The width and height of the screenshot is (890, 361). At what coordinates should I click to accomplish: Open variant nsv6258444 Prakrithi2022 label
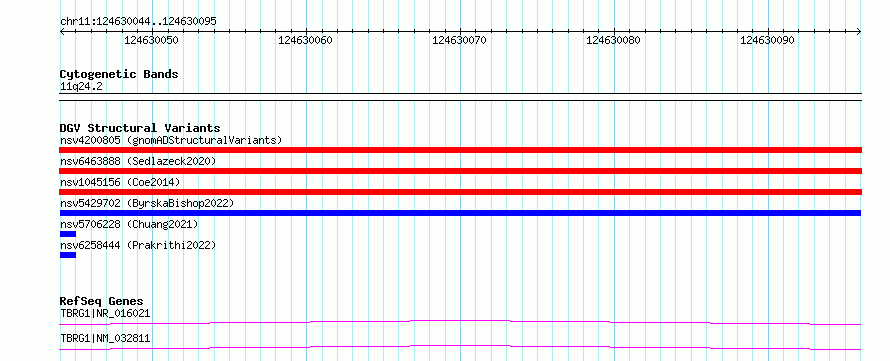pyautogui.click(x=138, y=245)
